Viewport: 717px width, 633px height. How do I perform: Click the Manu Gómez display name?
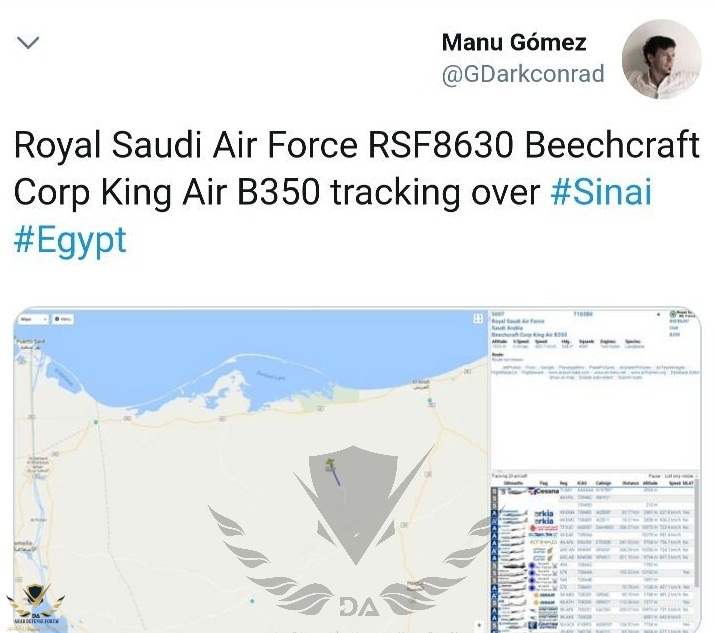point(513,43)
